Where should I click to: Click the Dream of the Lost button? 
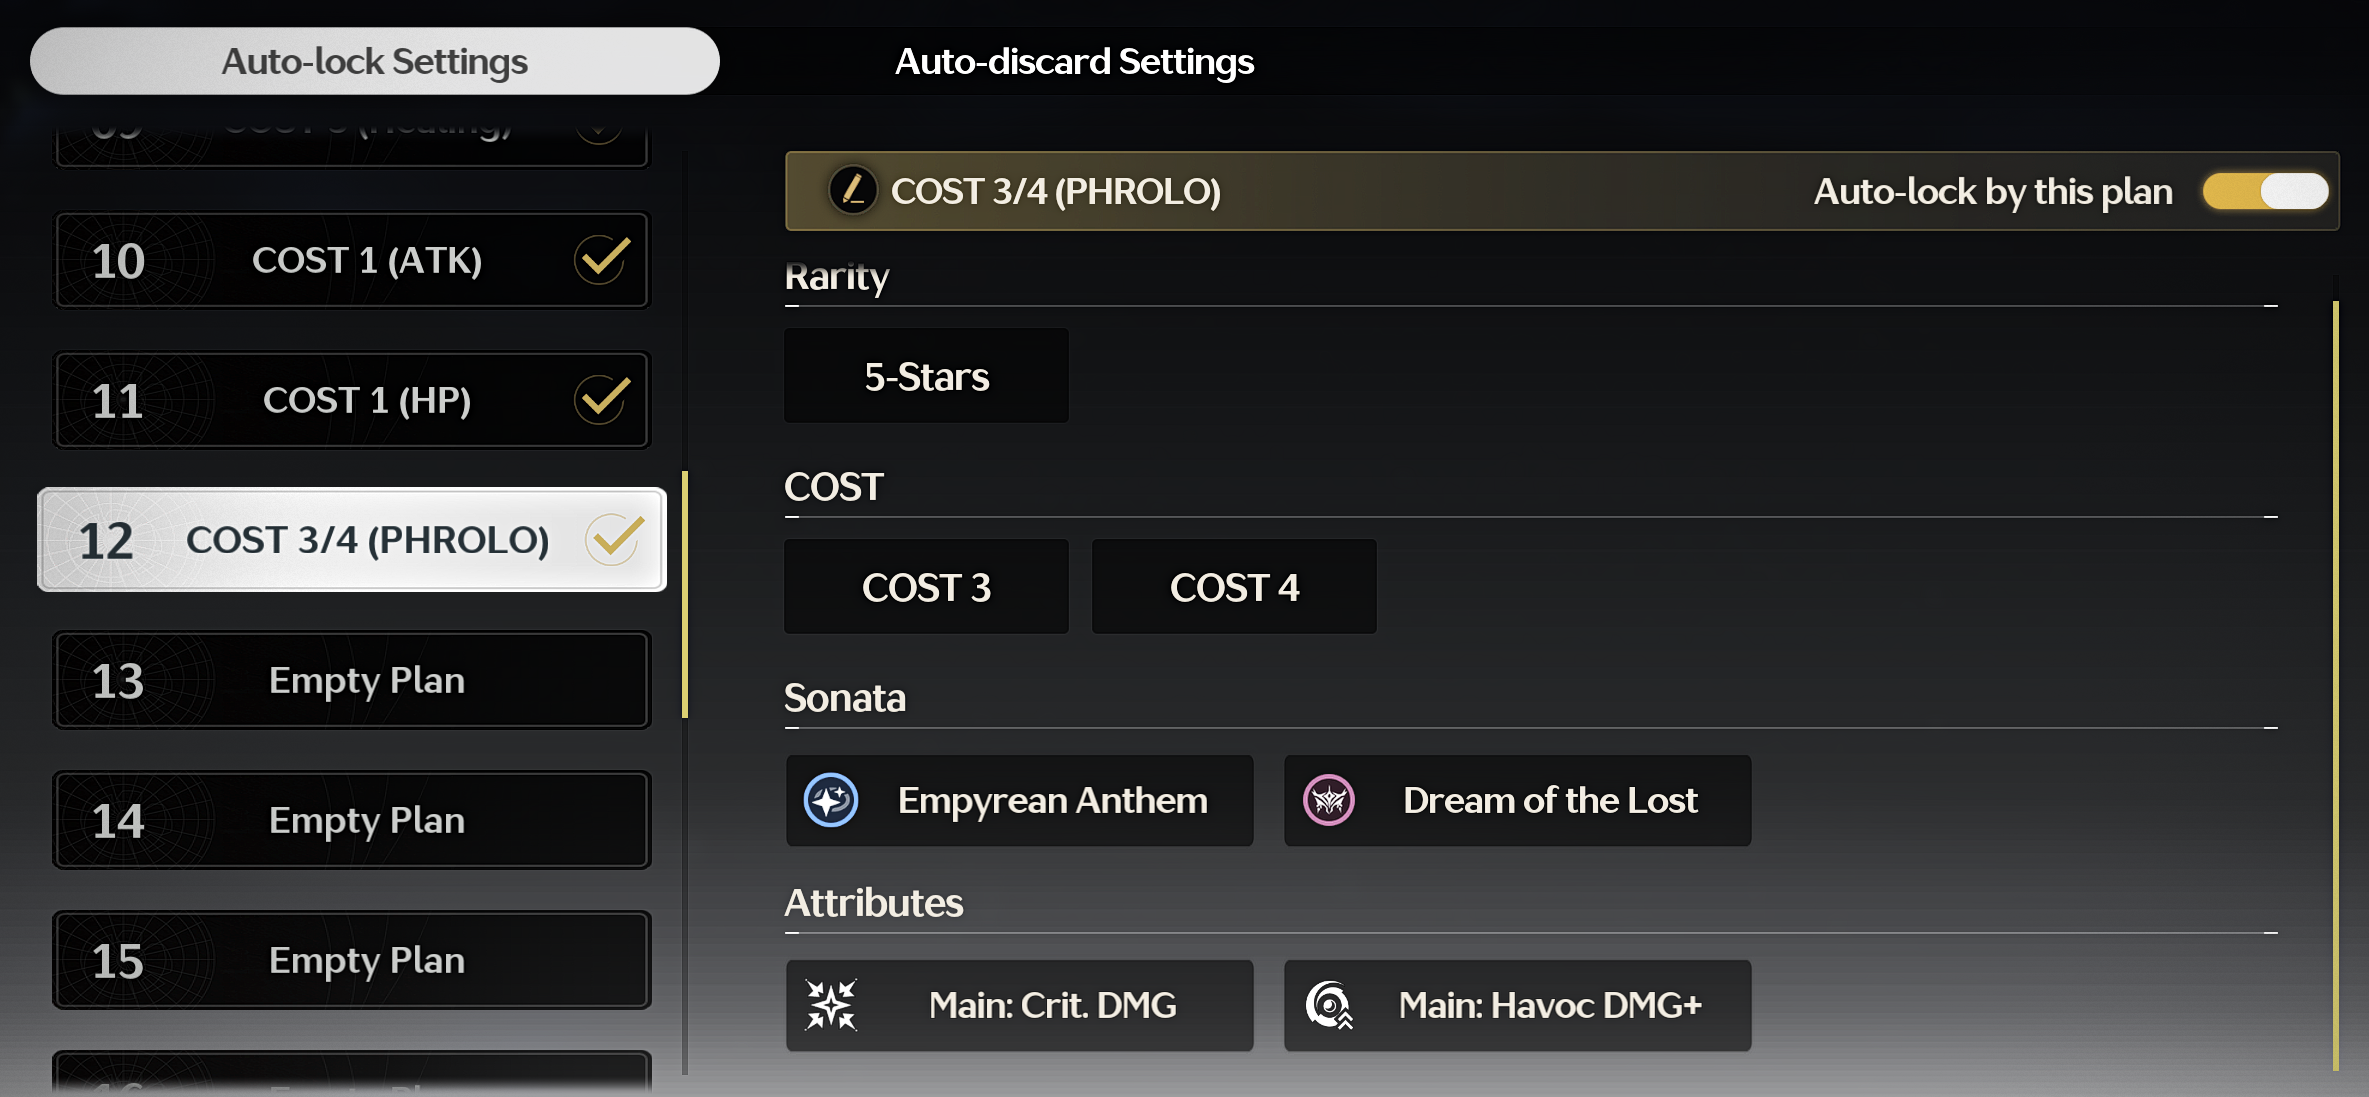[1518, 800]
